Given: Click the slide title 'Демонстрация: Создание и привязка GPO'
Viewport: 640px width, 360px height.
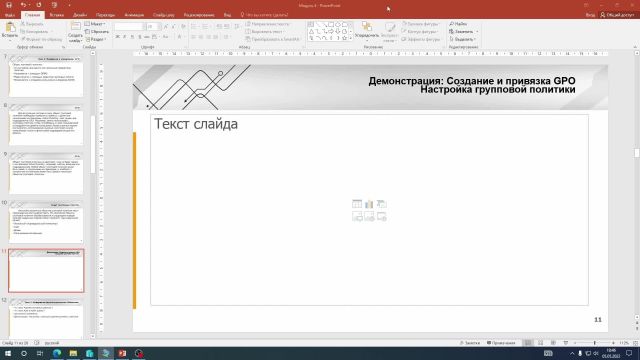Looking at the screenshot, I should point(472,80).
